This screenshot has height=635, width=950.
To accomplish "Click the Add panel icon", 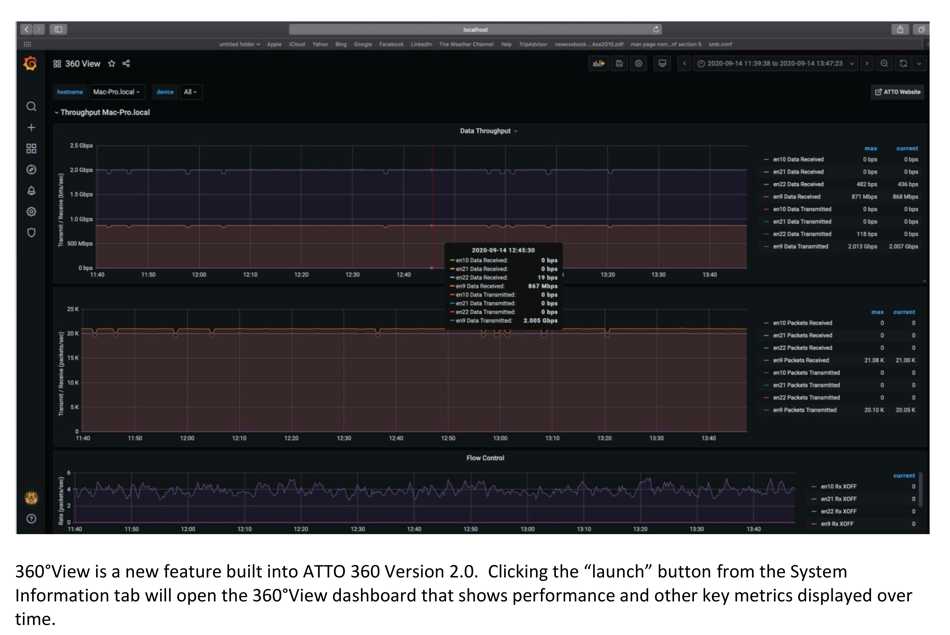I will click(599, 64).
